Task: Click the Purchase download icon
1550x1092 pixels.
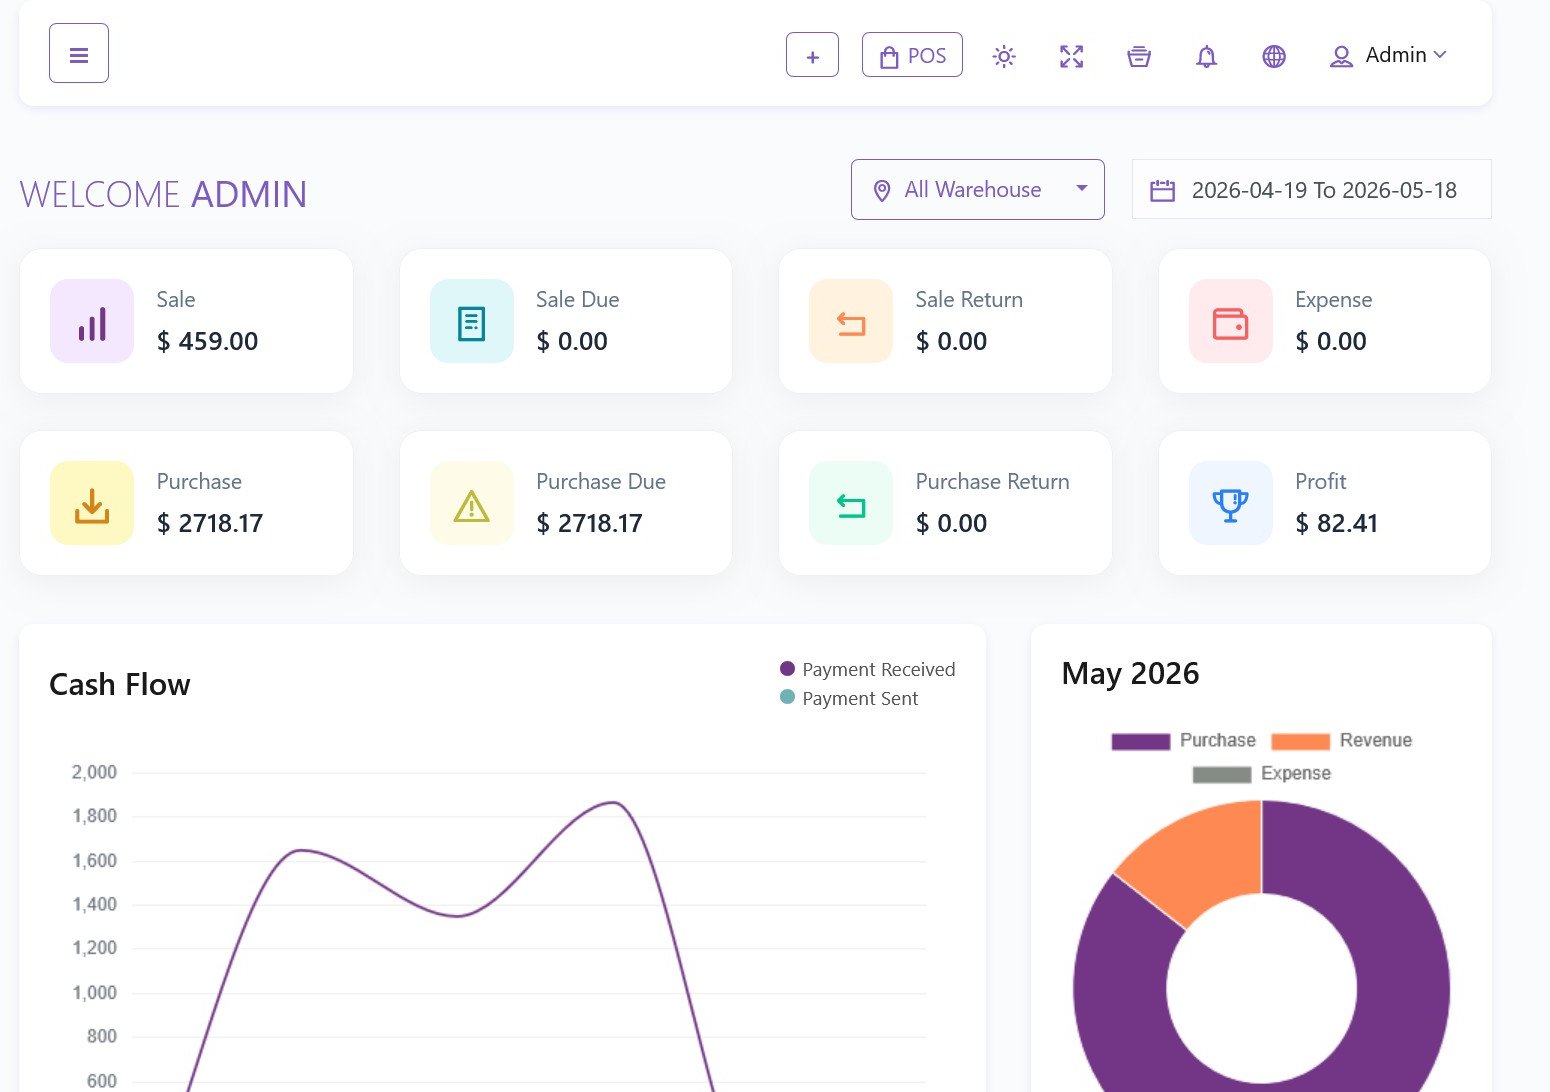Action: (92, 503)
